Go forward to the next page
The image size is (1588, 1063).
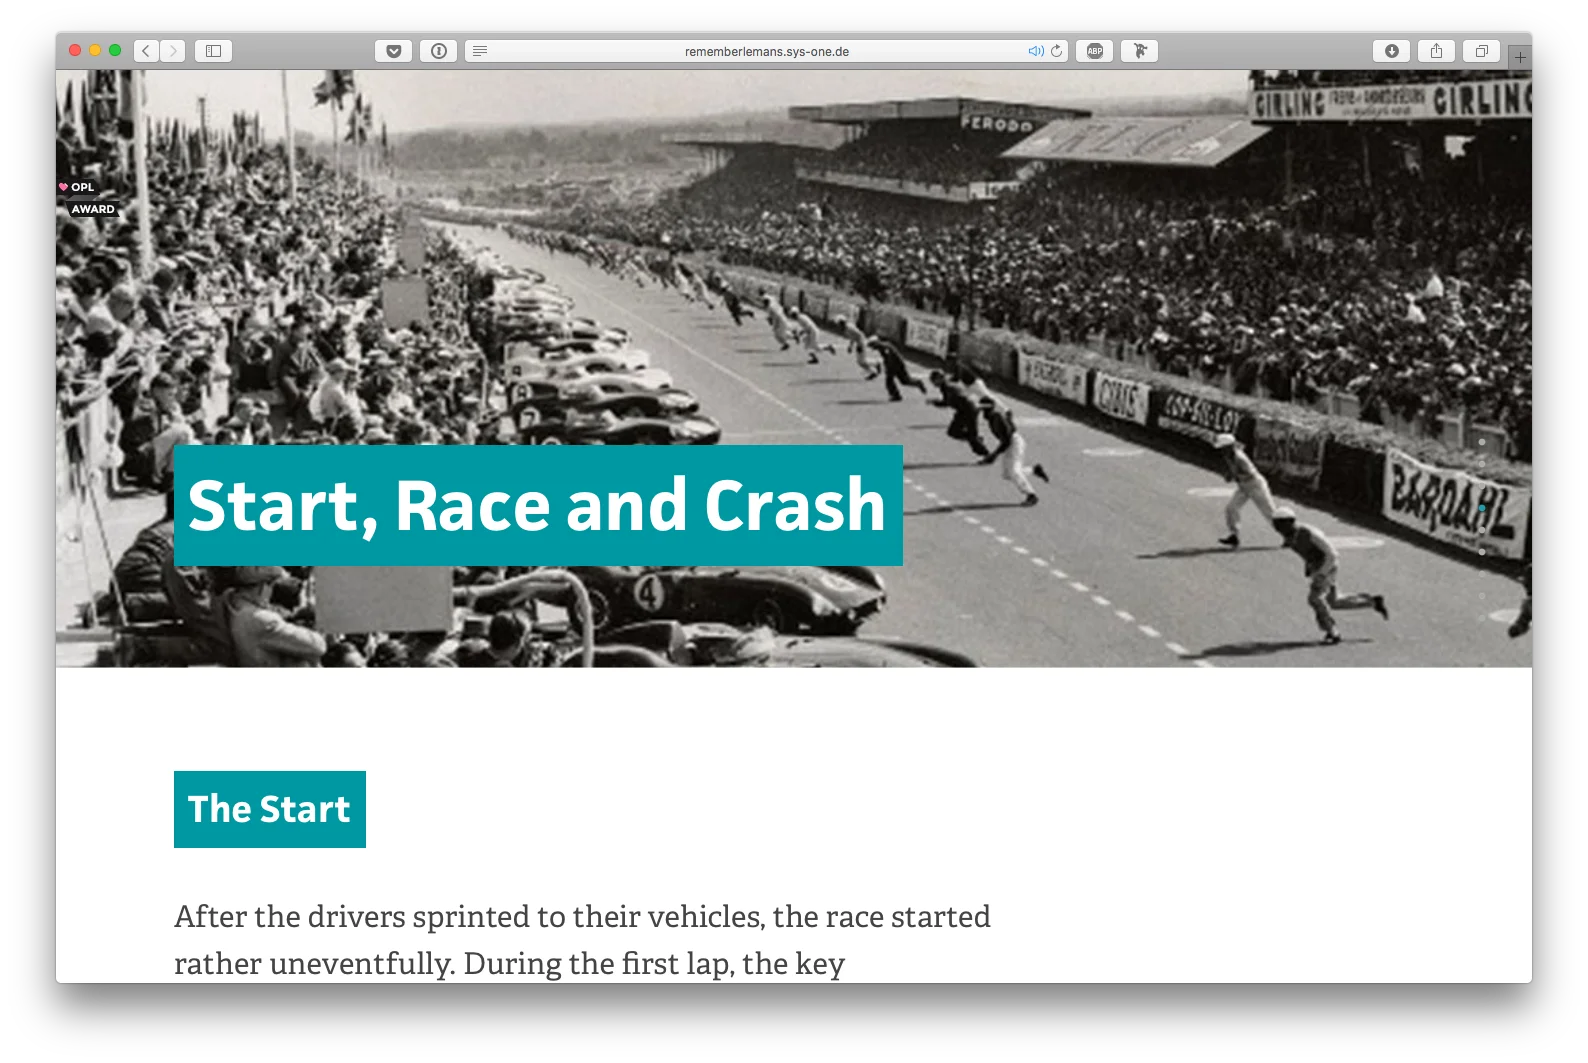[173, 51]
